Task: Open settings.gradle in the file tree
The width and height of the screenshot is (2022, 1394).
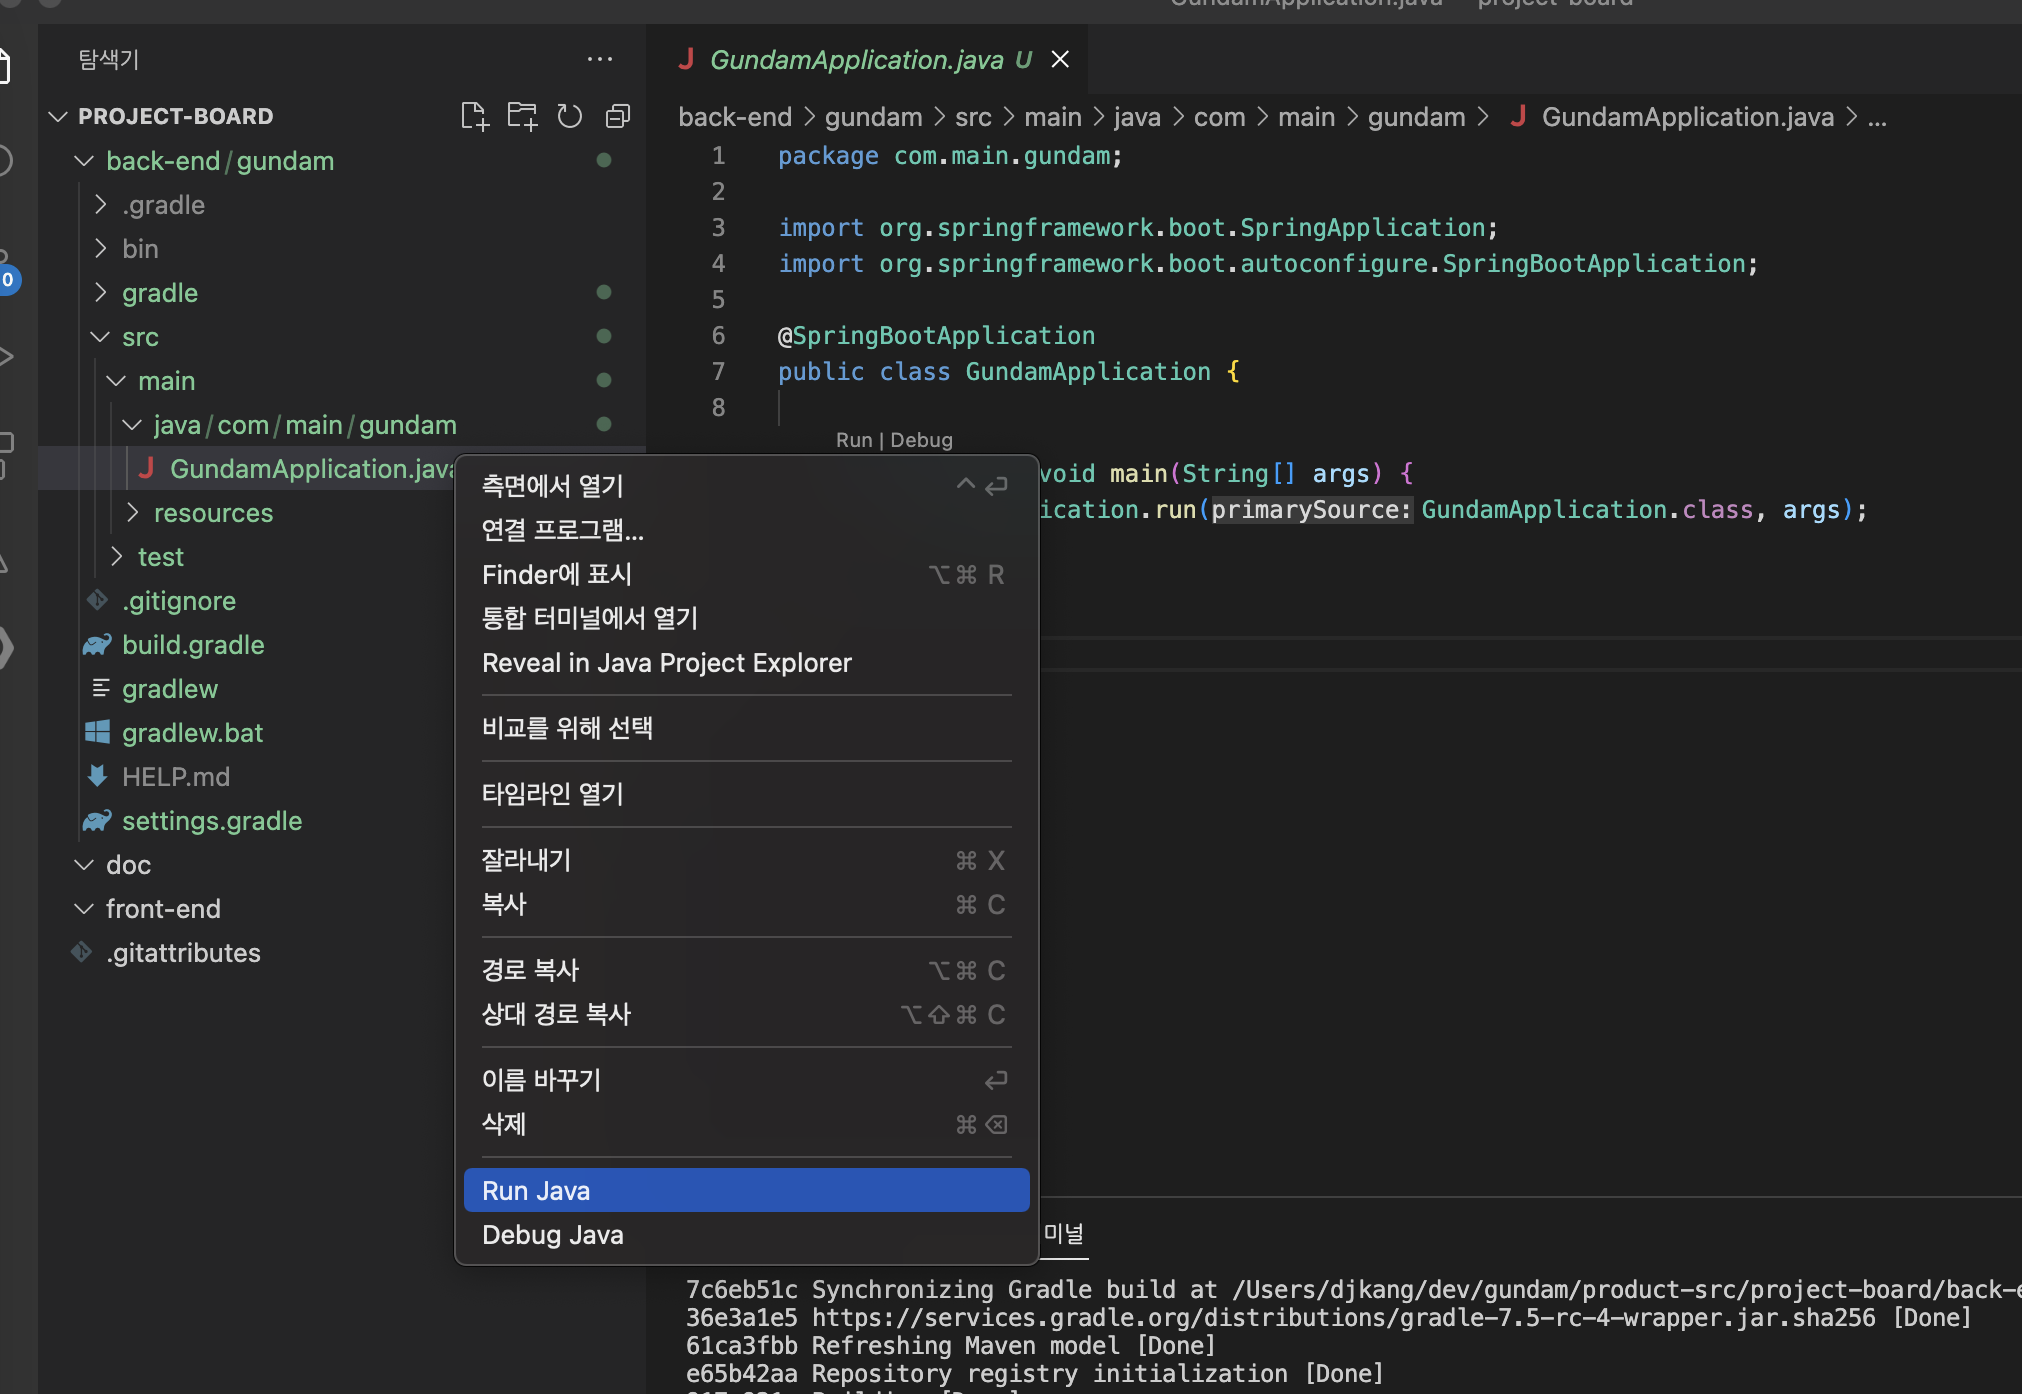Action: [x=212, y=821]
